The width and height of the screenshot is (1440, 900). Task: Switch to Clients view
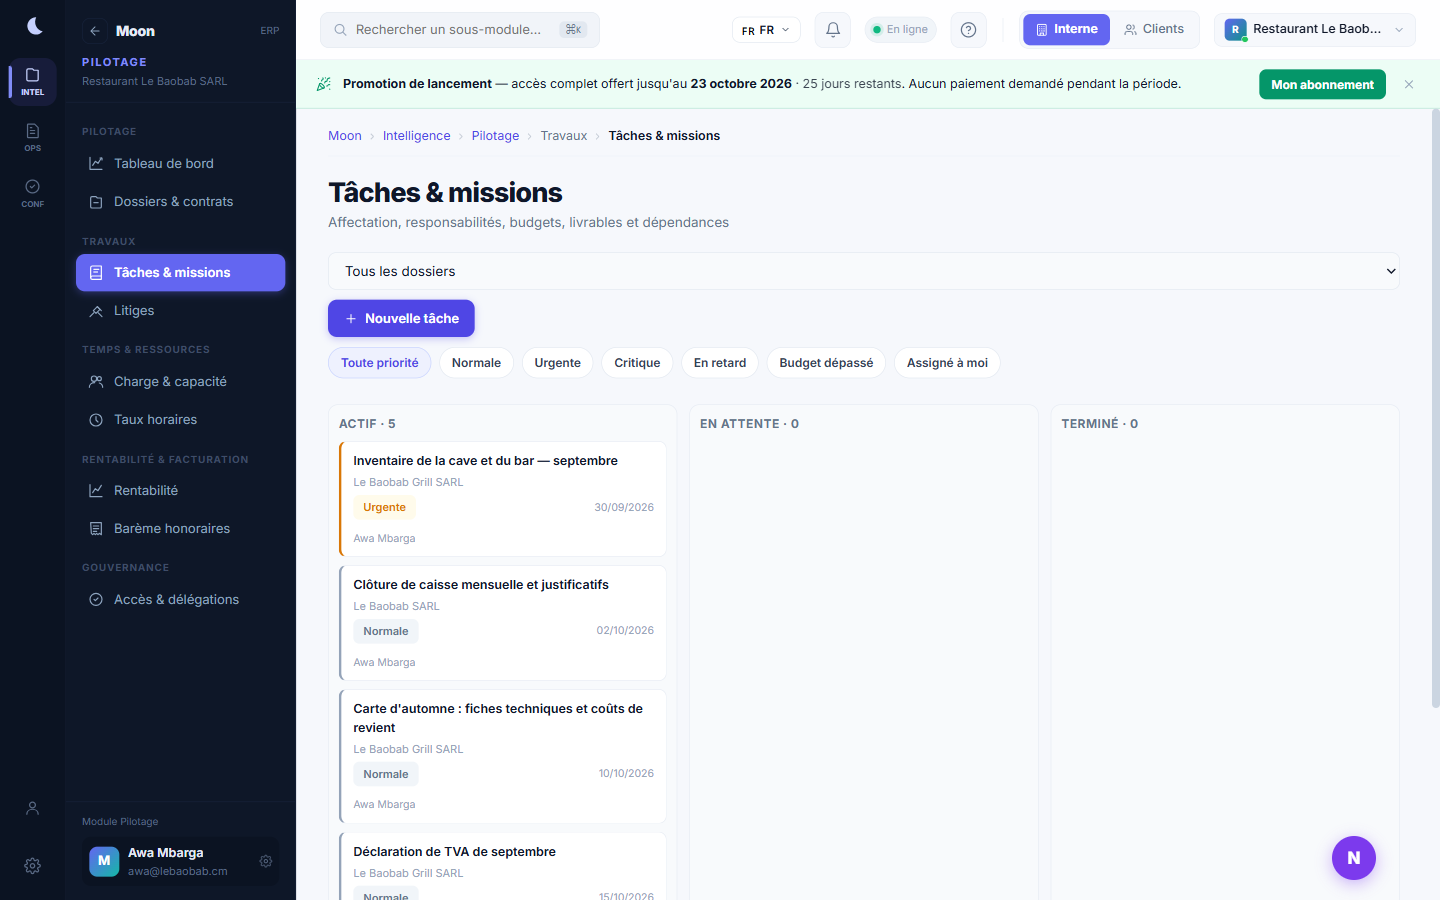click(1154, 30)
